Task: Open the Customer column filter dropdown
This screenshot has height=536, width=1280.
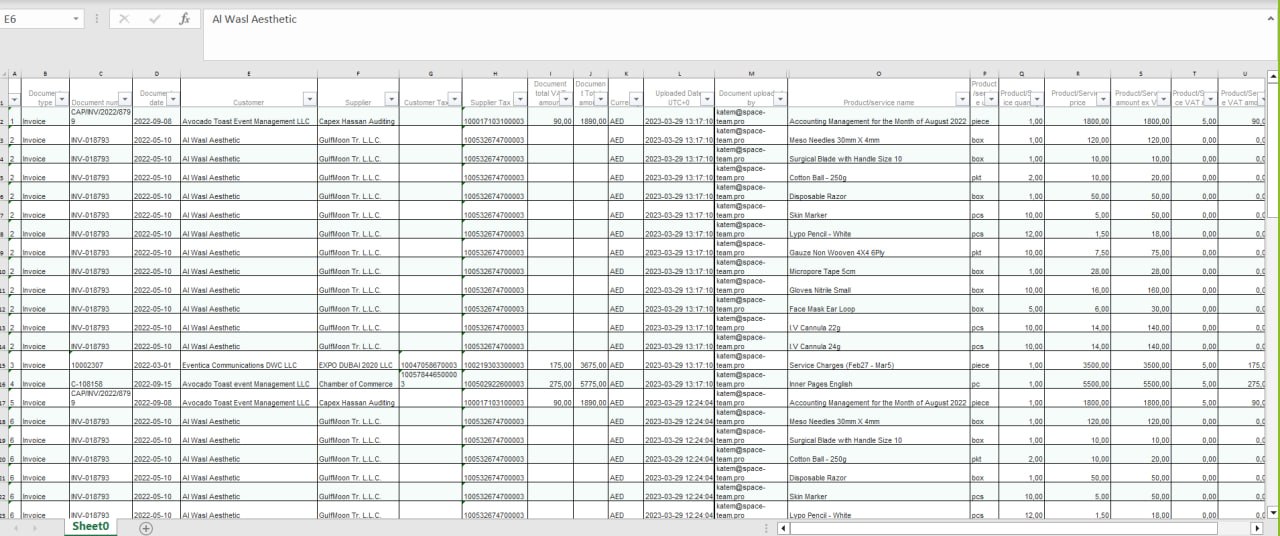Action: [x=310, y=99]
